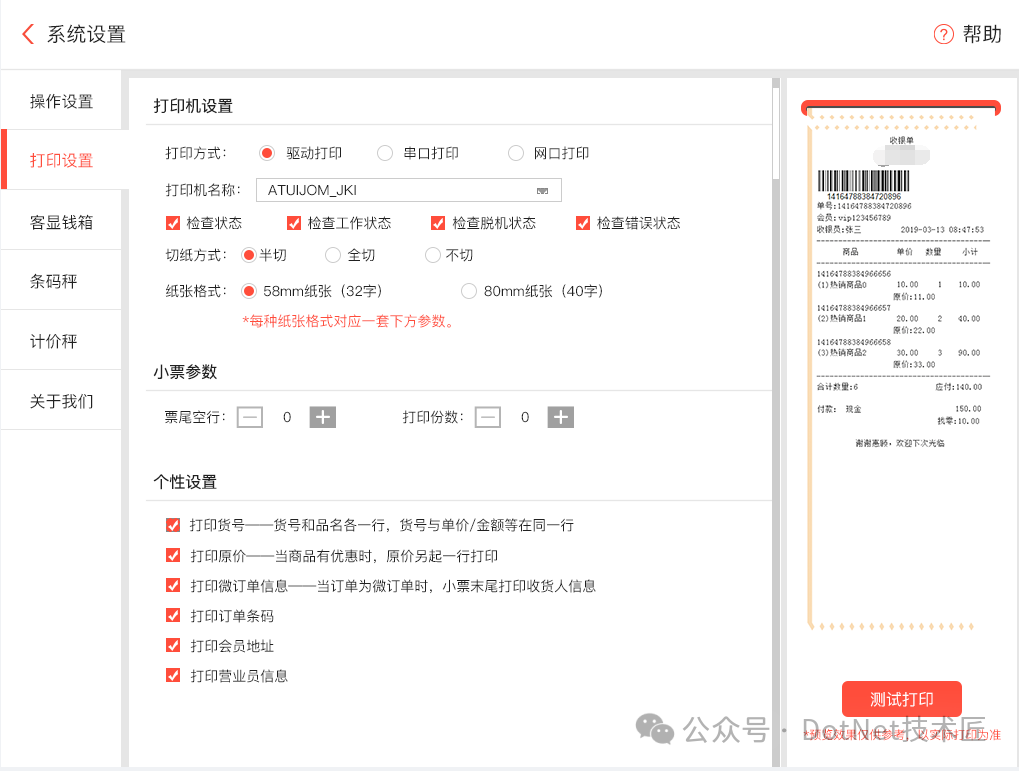Toggle 打印订单条码 checkbox
Screen dimensions: 1019x771
173,615
